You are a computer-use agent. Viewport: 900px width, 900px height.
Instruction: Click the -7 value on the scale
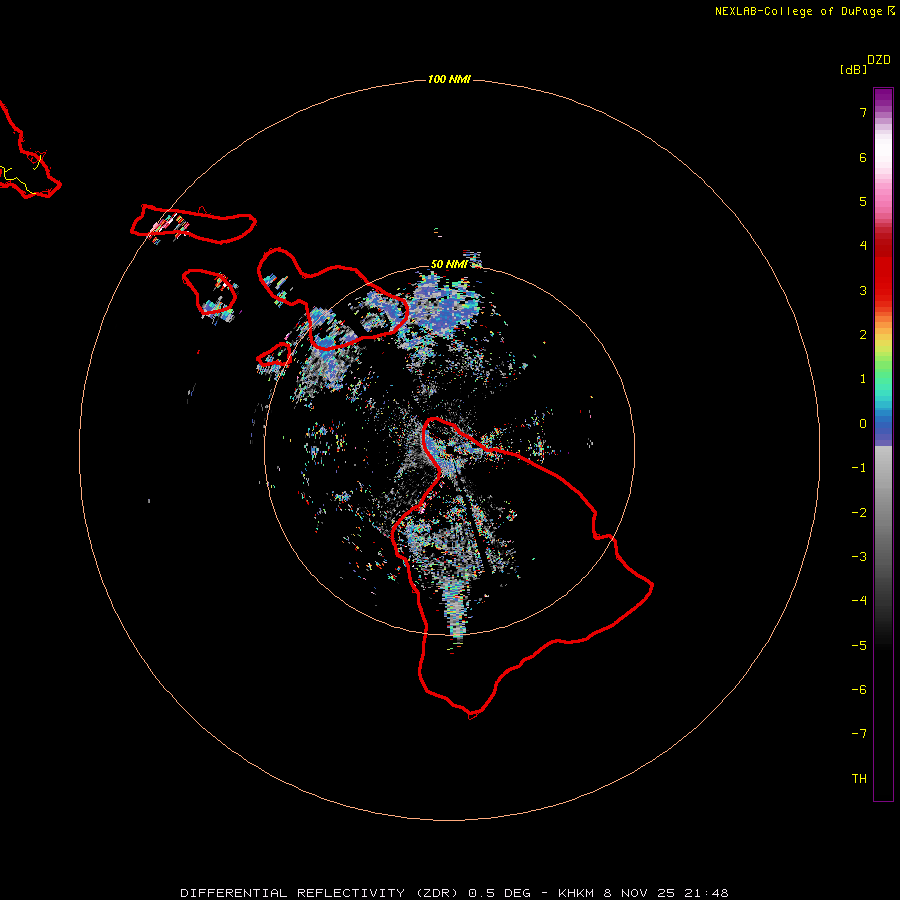[859, 734]
